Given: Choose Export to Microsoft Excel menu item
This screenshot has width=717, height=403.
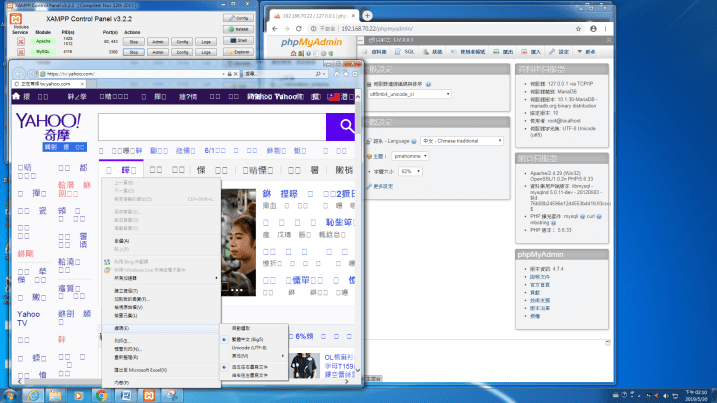Looking at the screenshot, I should [x=141, y=369].
